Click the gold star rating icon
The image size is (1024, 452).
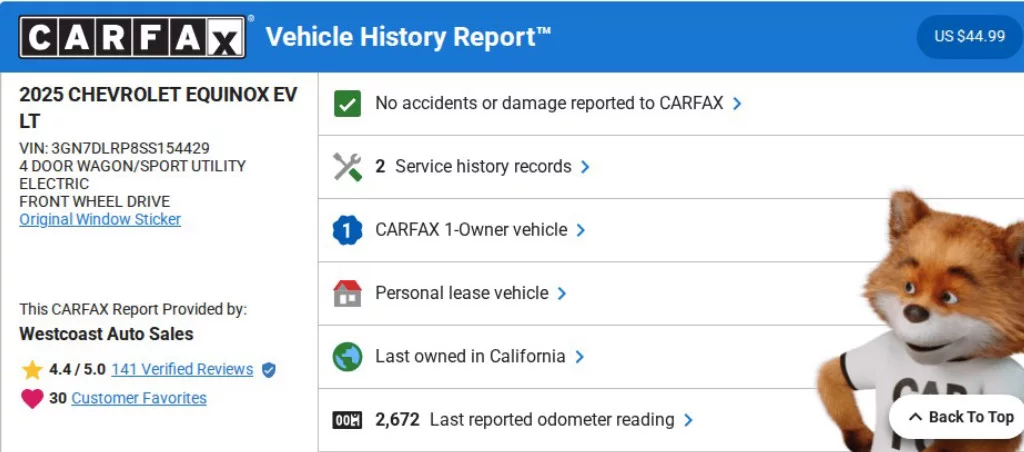tap(32, 370)
